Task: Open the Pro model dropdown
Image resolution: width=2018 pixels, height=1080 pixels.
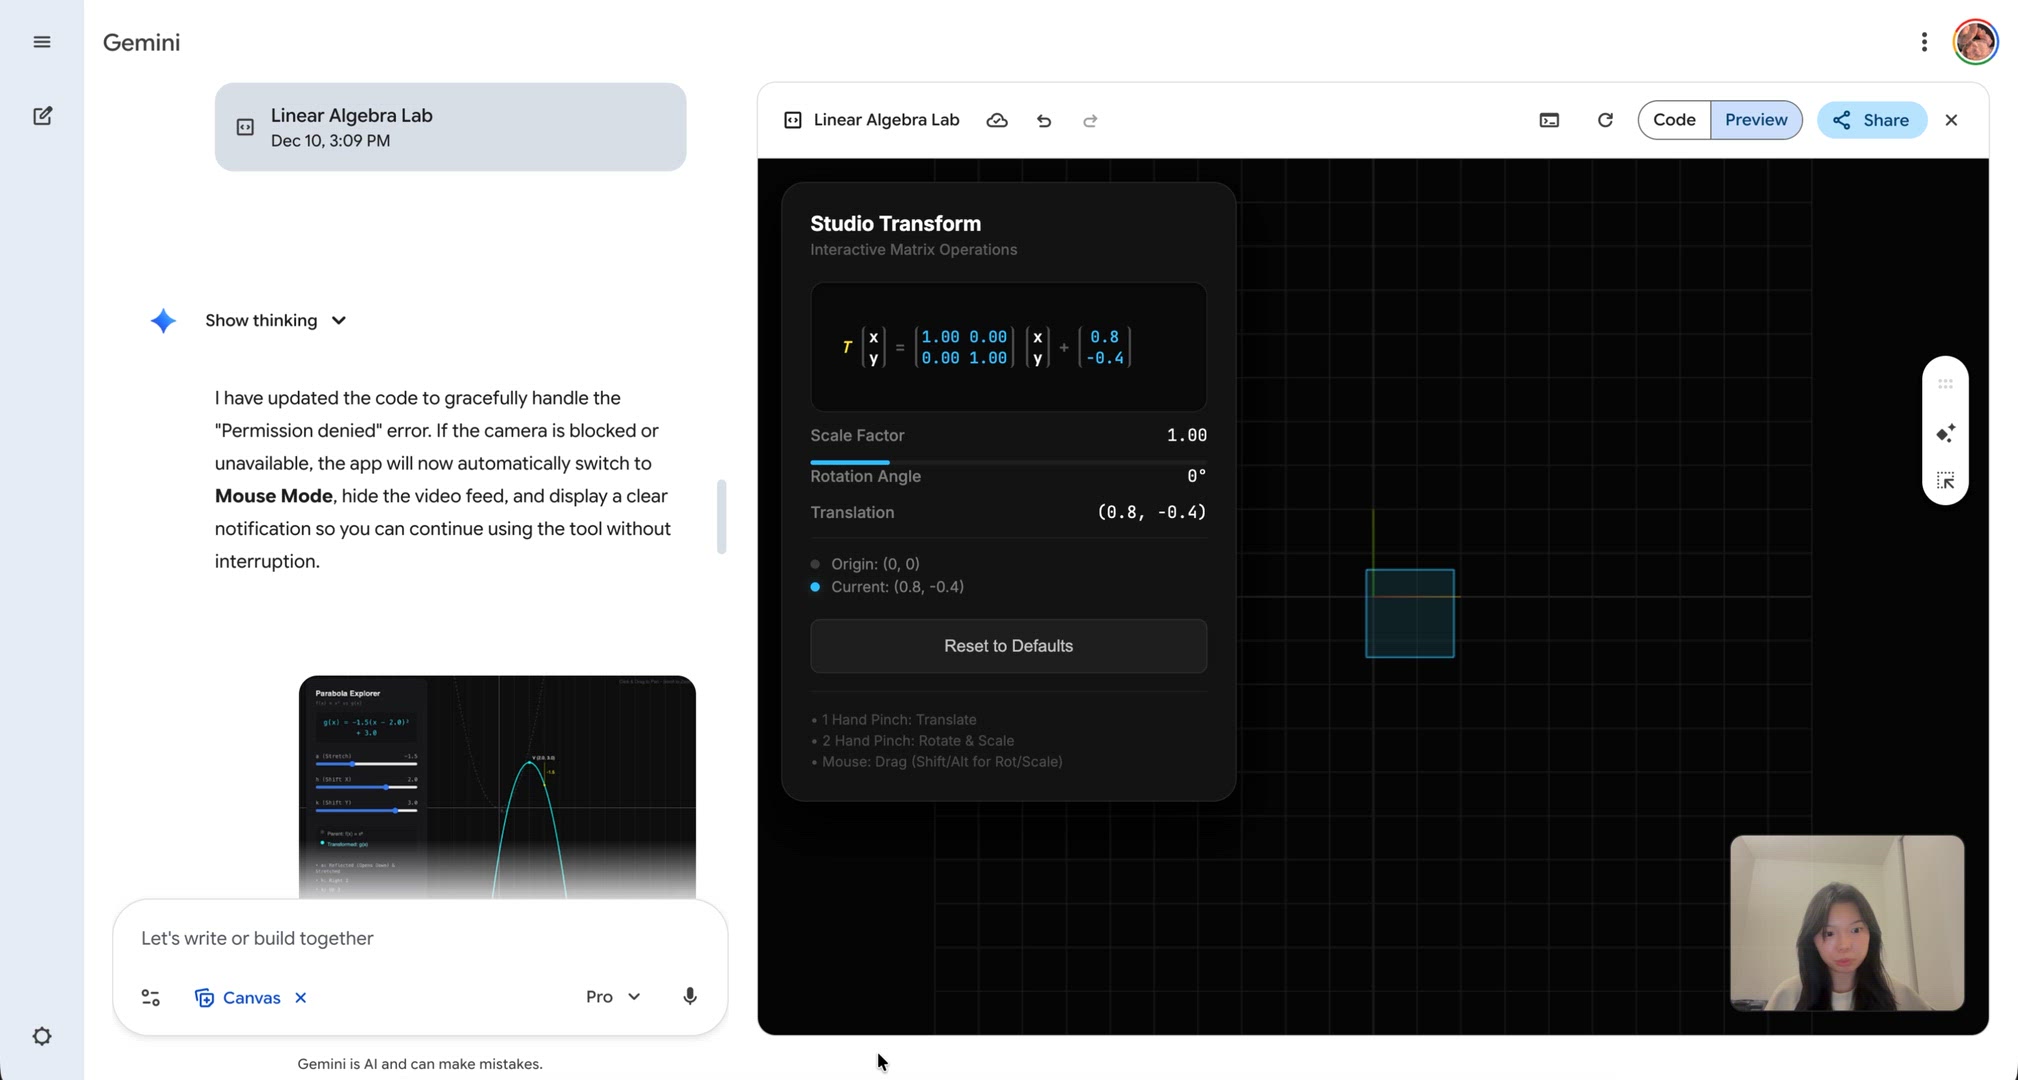Action: coord(613,996)
